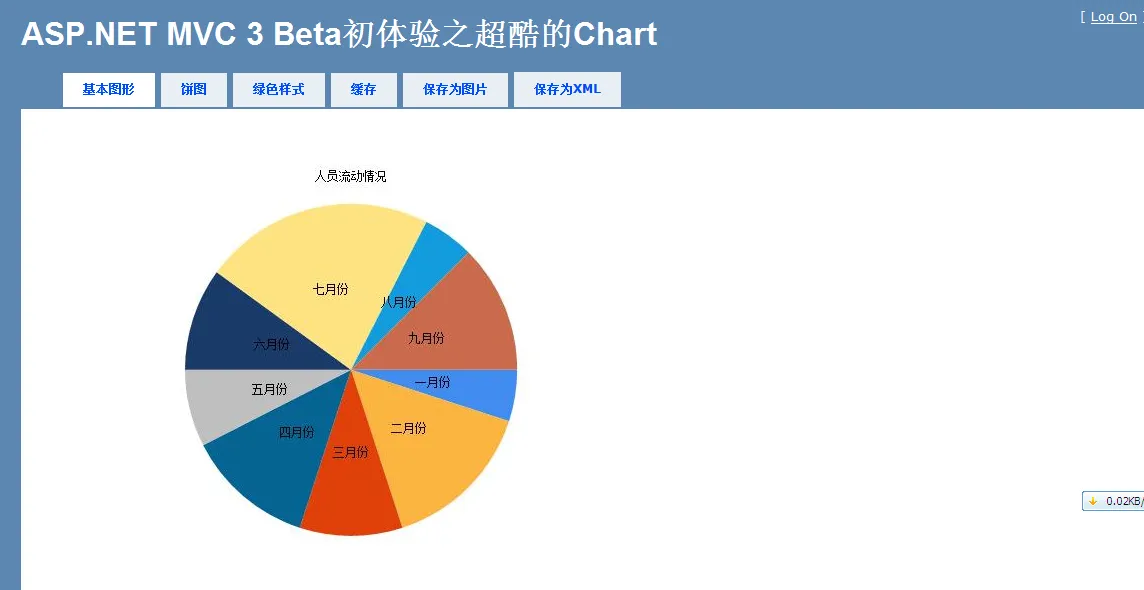Click the chart title 人员流动情况
This screenshot has width=1144, height=590.
click(350, 176)
